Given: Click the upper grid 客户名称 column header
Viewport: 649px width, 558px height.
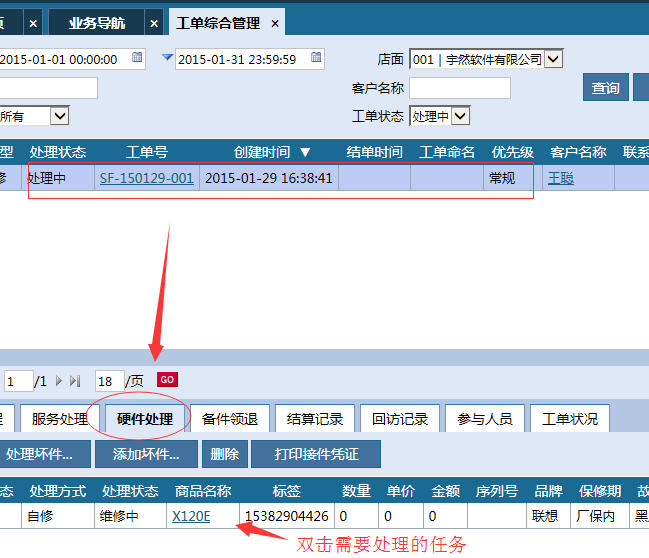Looking at the screenshot, I should (x=578, y=152).
